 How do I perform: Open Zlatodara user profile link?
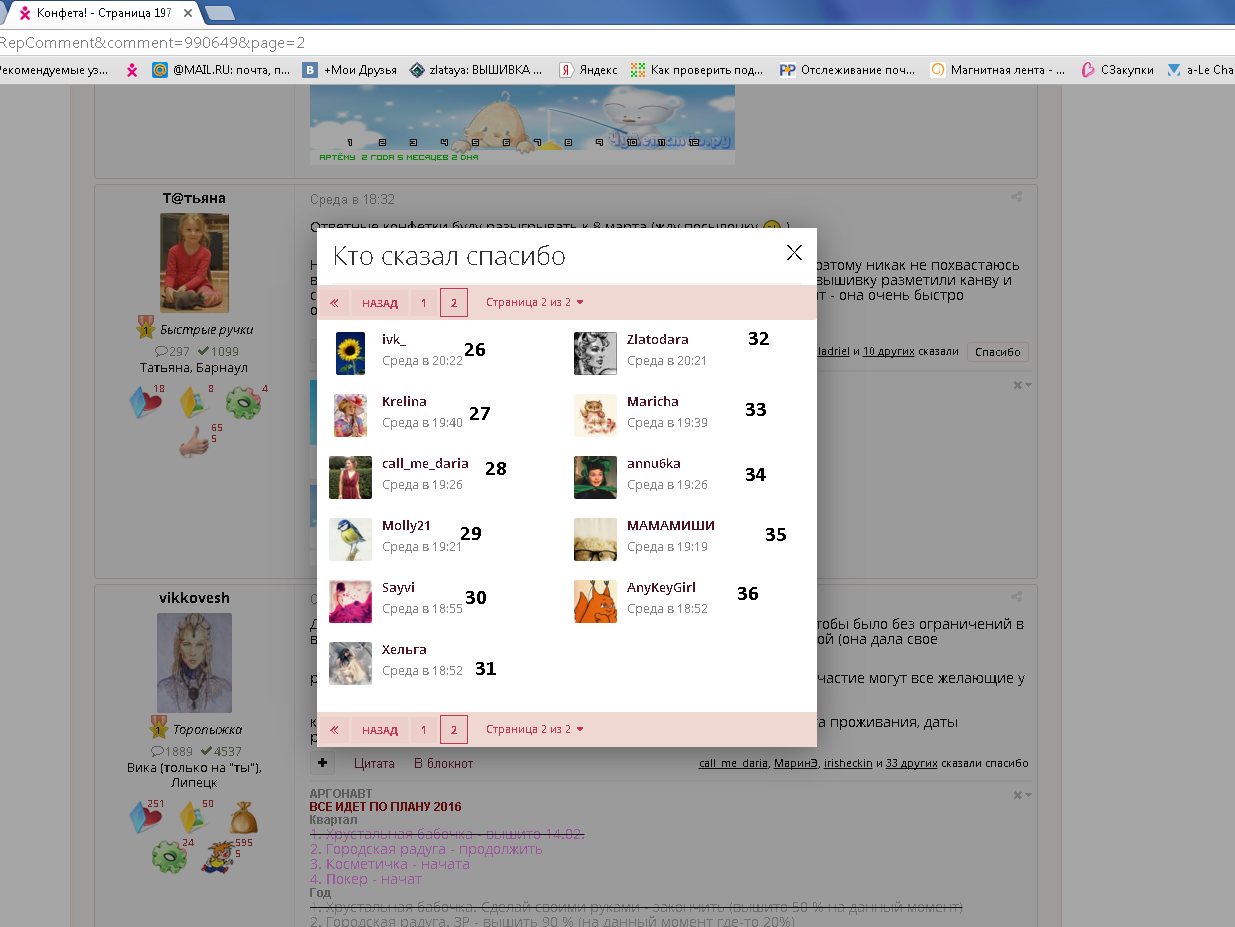pyautogui.click(x=657, y=339)
